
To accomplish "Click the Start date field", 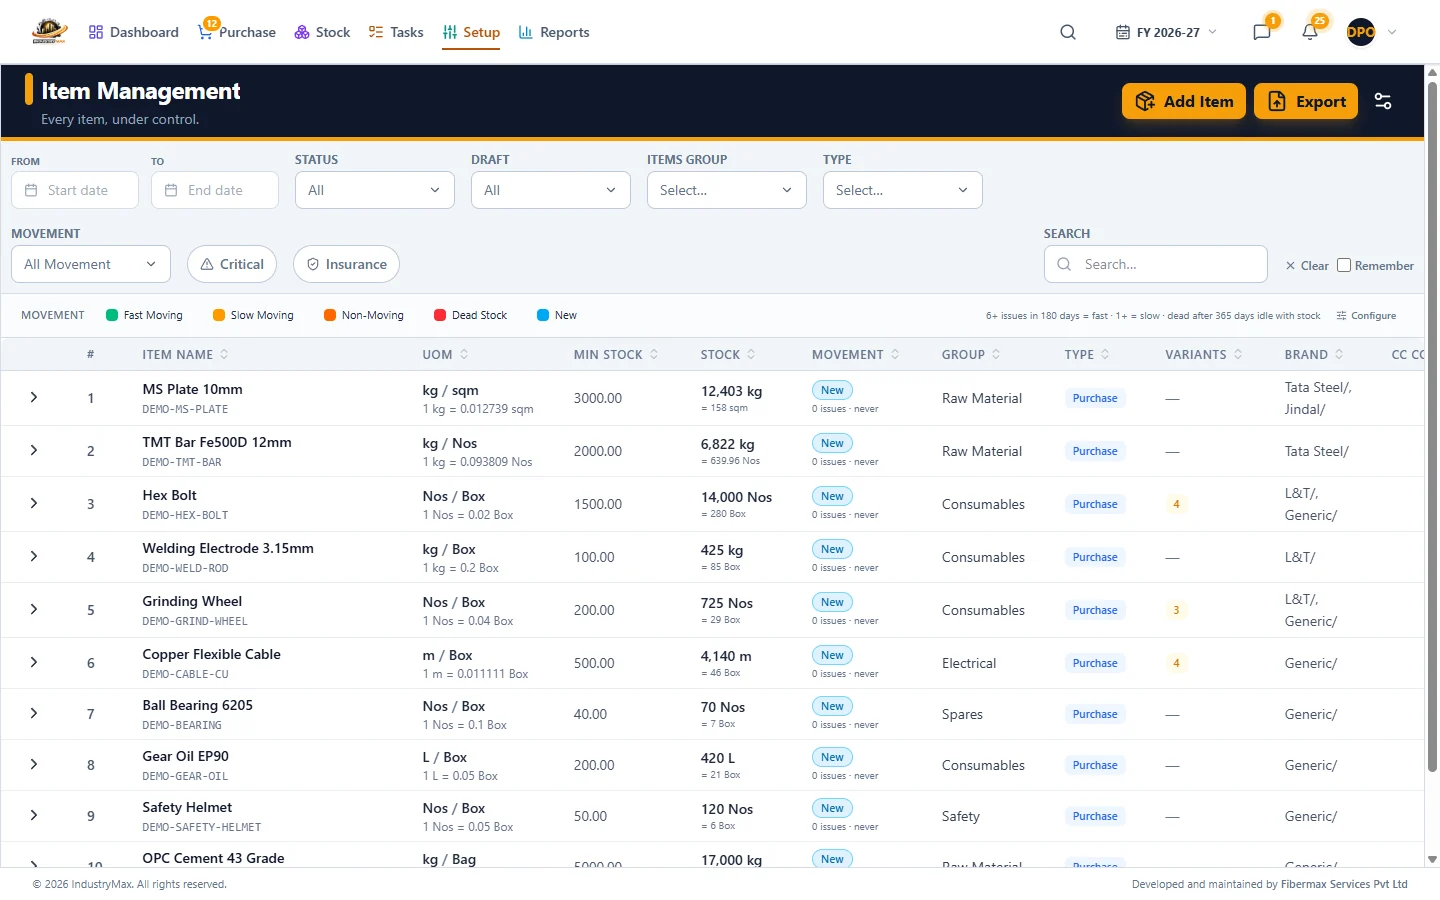I will pos(75,190).
